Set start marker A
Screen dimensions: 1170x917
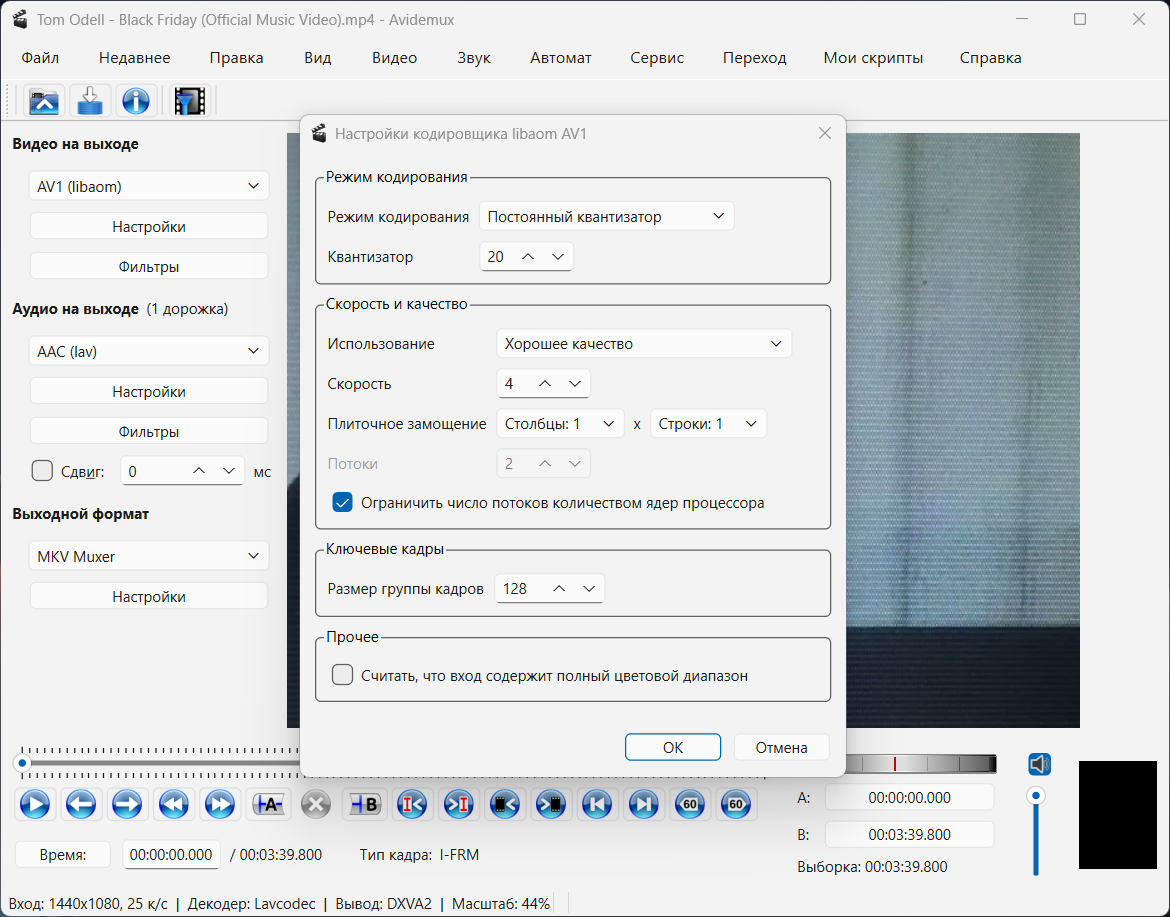point(270,804)
